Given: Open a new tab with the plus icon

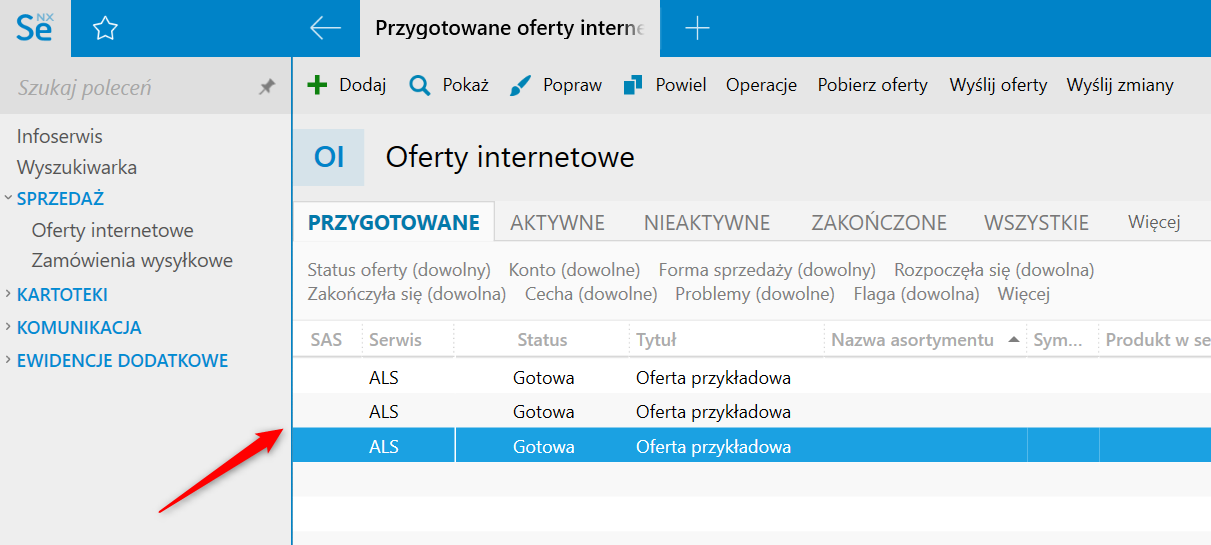Looking at the screenshot, I should (697, 28).
